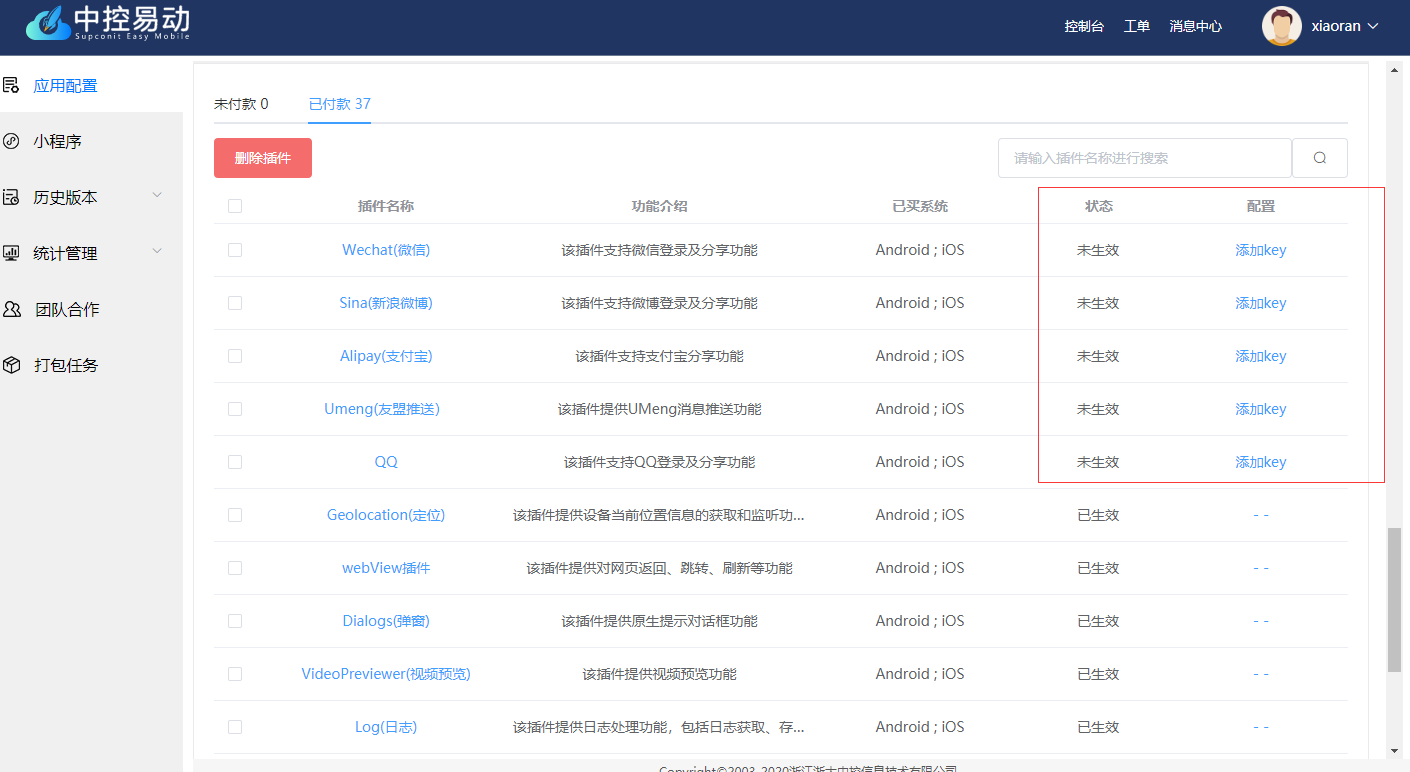This screenshot has width=1410, height=772.
Task: Check the Alipay(支付宝) row checkbox
Action: click(235, 356)
